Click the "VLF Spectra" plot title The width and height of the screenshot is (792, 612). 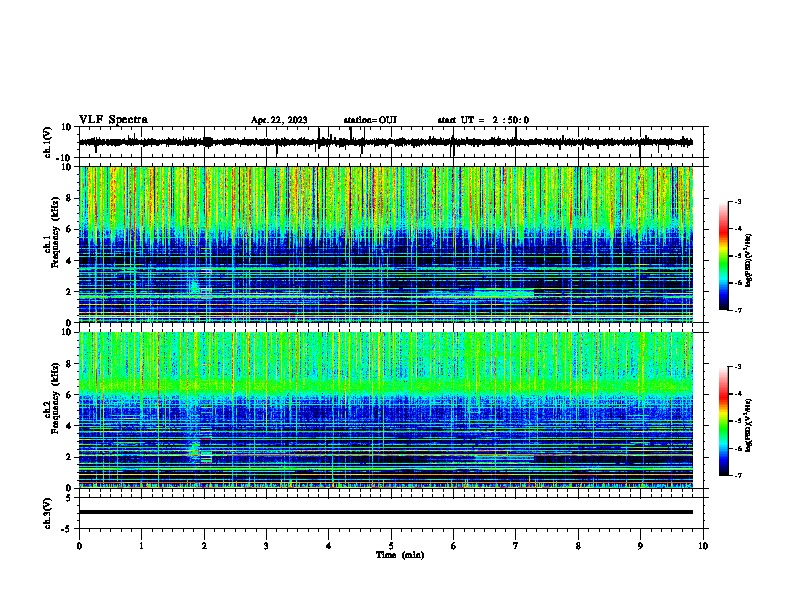click(113, 120)
